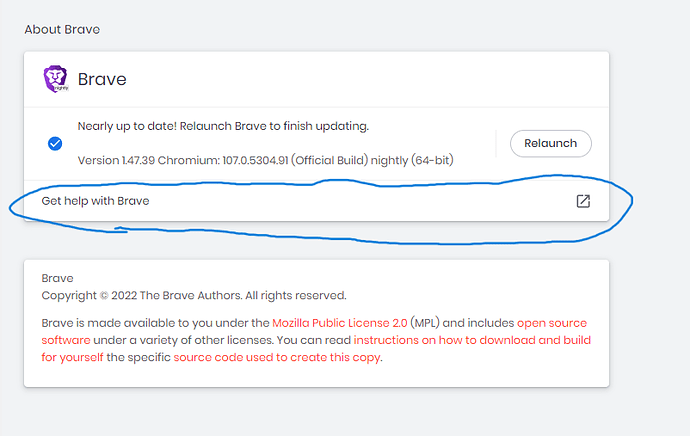Click the Brave label atop the license card

(x=58, y=278)
